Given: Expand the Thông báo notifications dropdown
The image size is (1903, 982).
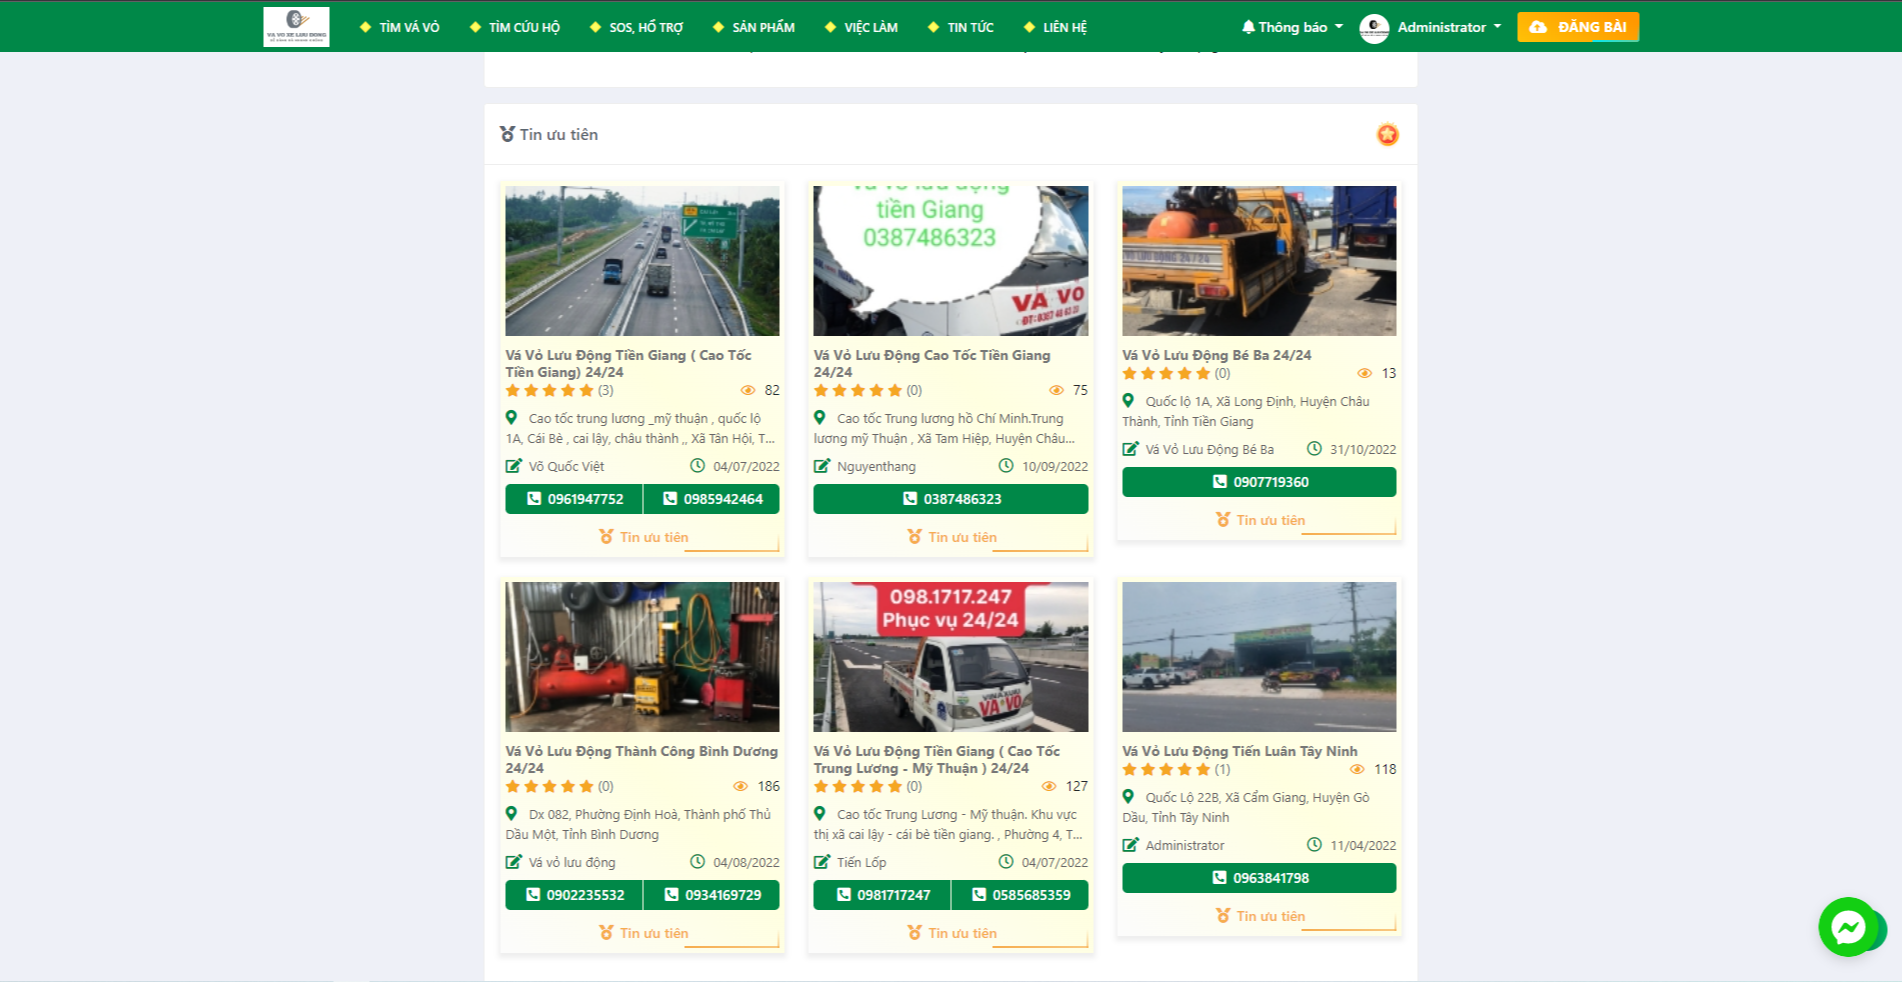Looking at the screenshot, I should click(x=1292, y=27).
